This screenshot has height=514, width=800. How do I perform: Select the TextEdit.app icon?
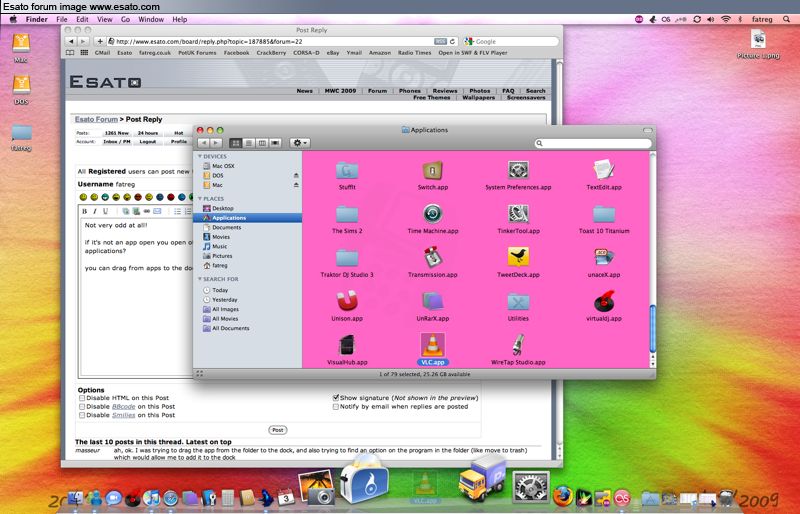(x=604, y=170)
